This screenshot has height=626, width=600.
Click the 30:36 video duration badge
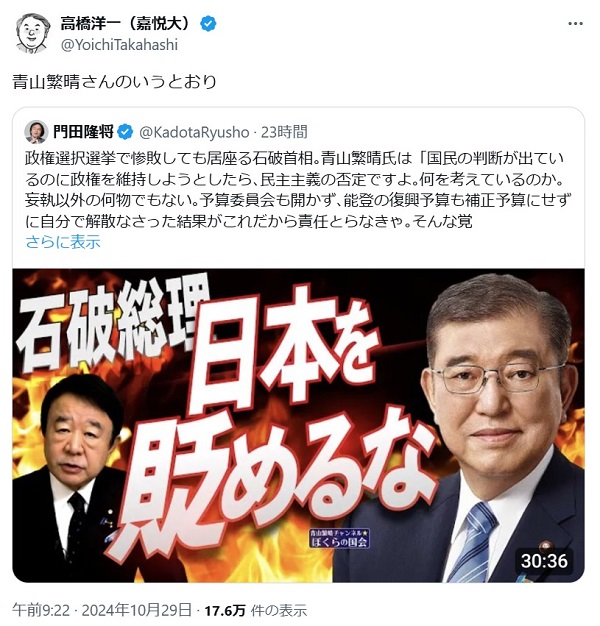(x=544, y=561)
